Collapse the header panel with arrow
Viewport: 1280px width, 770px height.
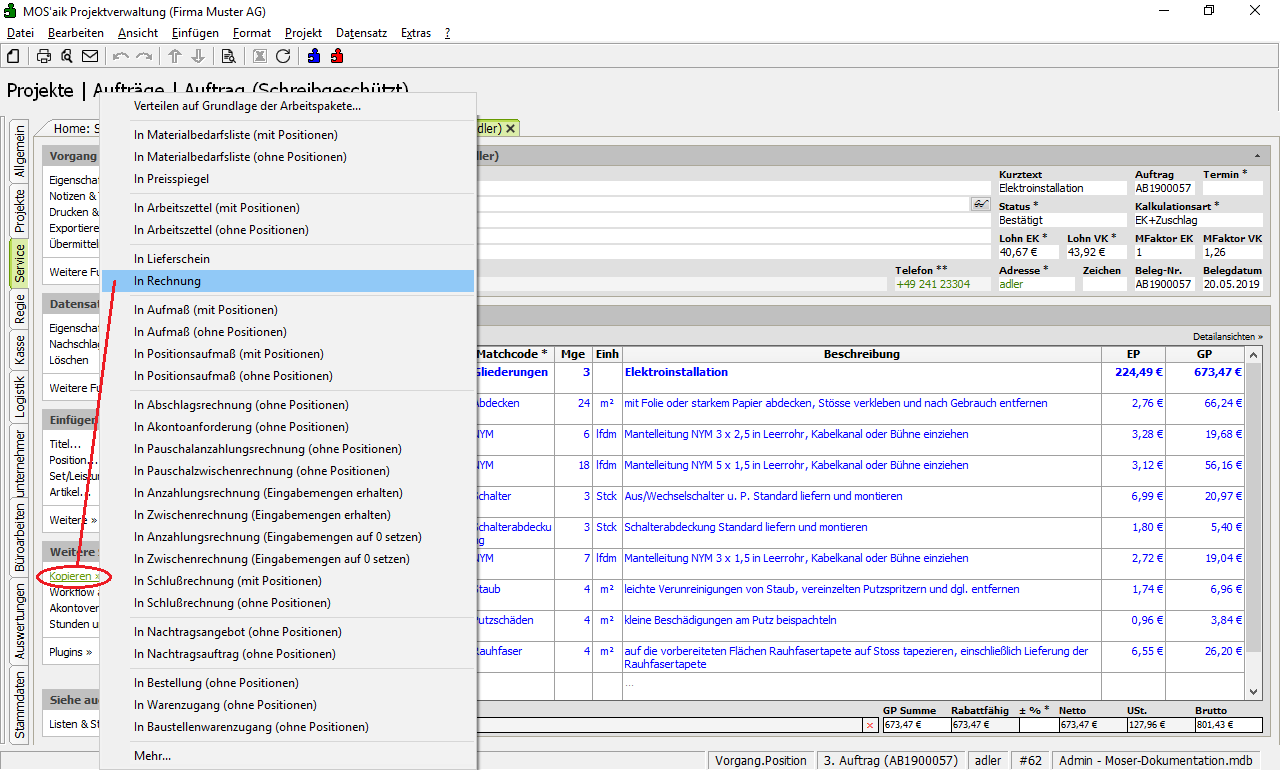click(x=1256, y=156)
